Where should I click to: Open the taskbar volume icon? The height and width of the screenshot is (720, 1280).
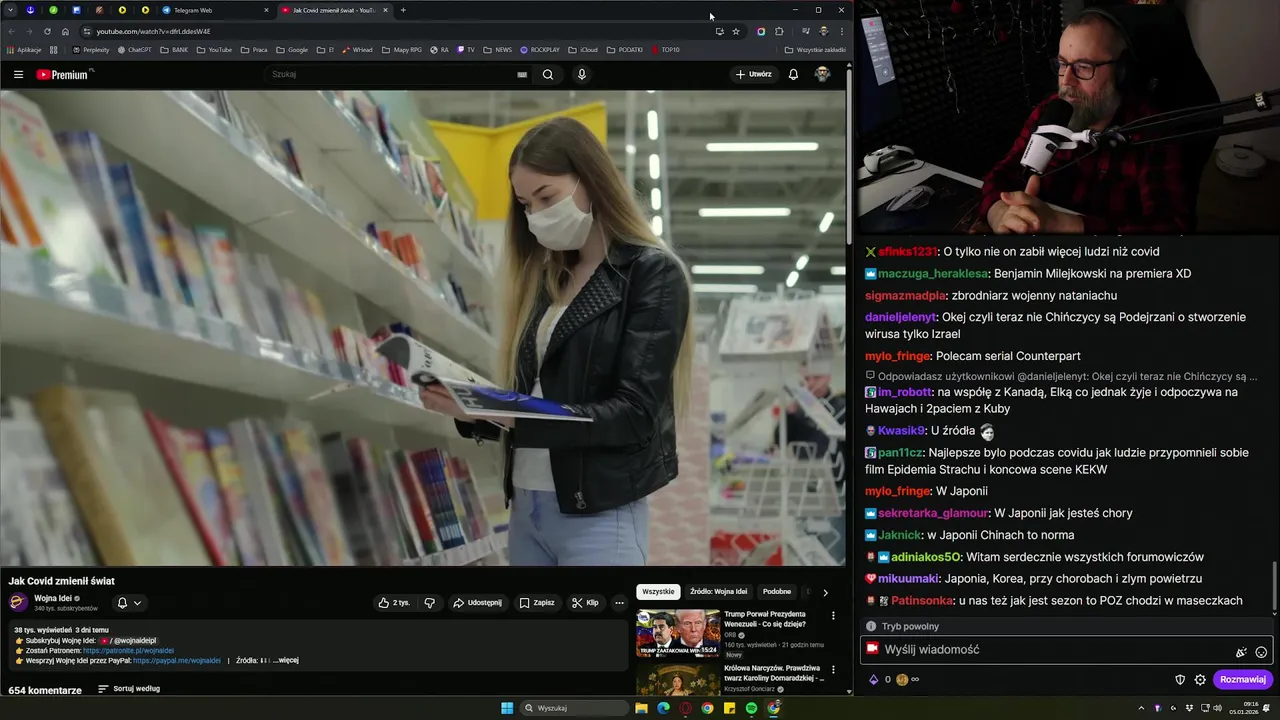point(1218,708)
